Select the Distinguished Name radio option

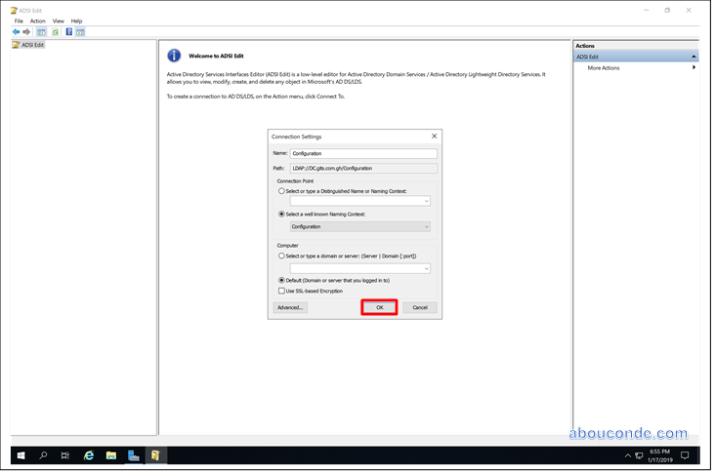(x=281, y=190)
